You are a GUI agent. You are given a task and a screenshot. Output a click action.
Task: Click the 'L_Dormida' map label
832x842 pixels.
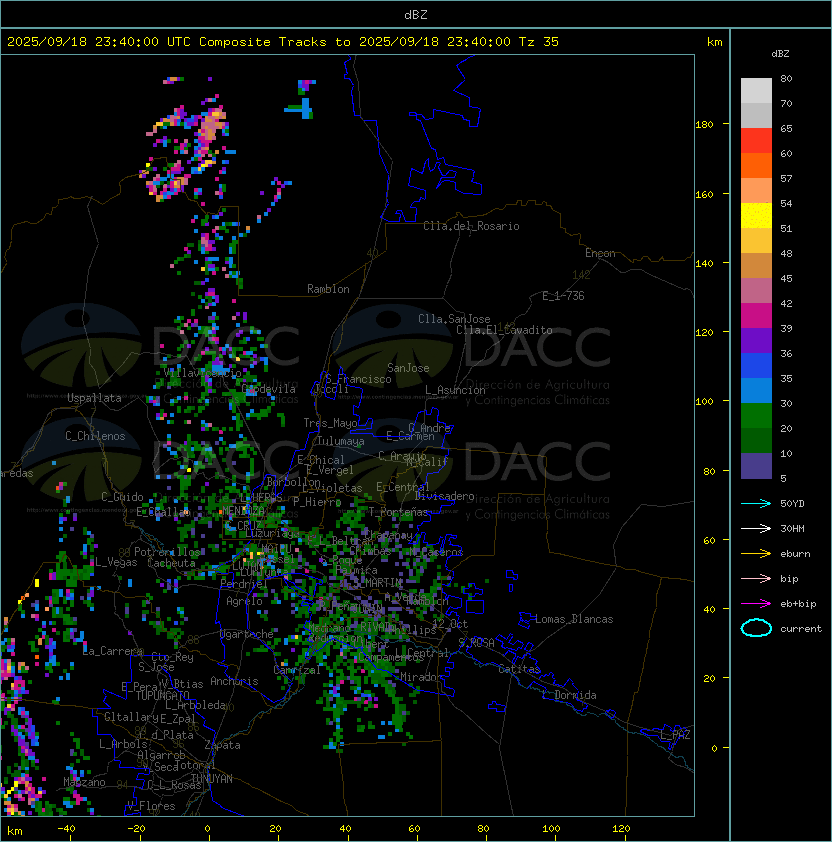569,695
